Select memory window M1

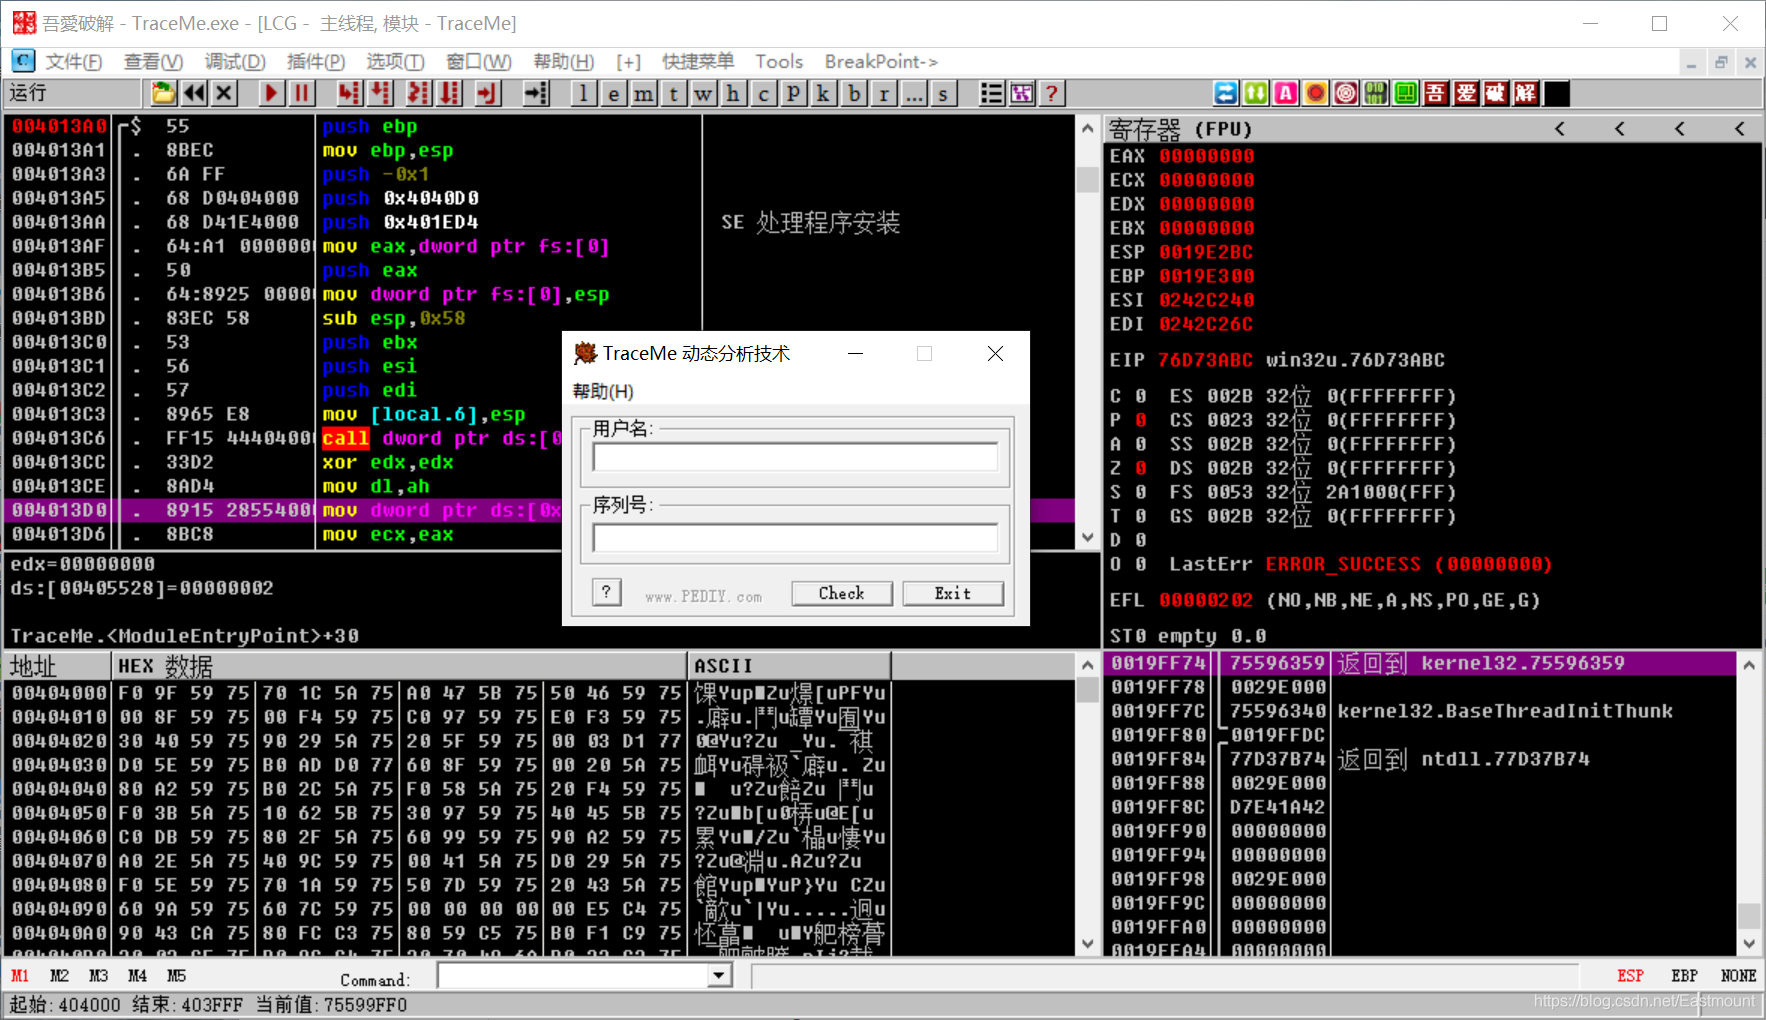(20, 976)
